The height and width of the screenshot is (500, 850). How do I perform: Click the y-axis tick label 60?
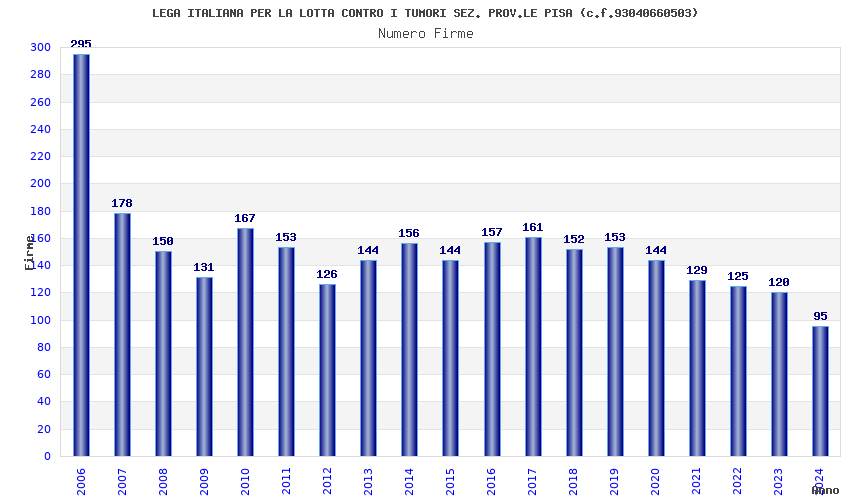coord(44,375)
